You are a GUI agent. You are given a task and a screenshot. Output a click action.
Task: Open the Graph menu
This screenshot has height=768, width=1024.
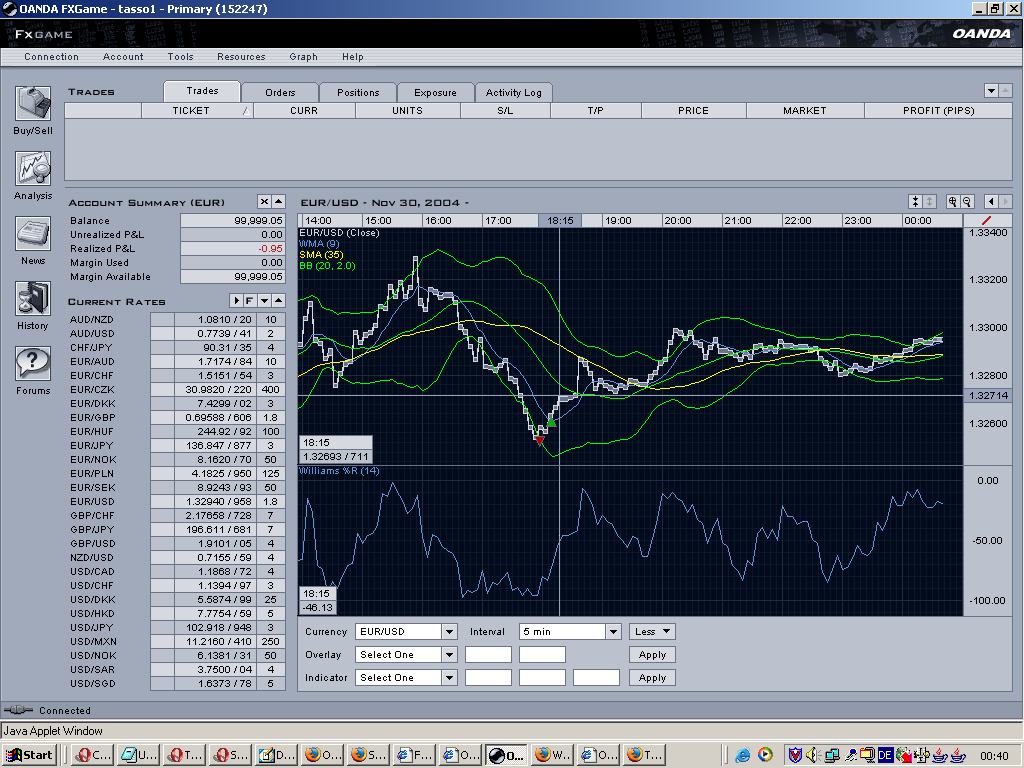coord(303,57)
